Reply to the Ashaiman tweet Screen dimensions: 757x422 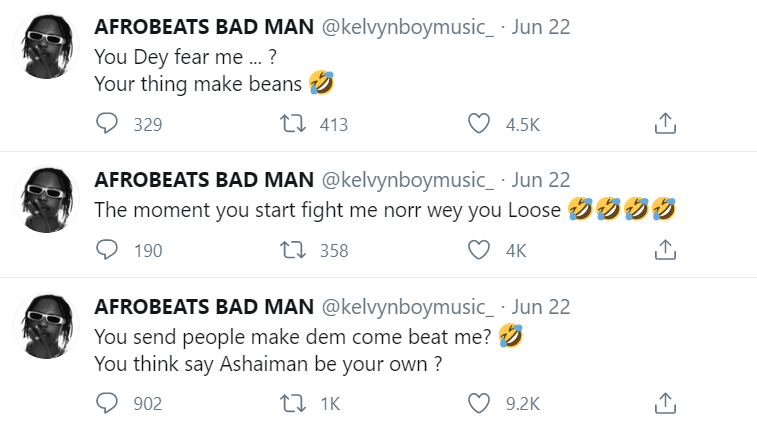(x=107, y=403)
